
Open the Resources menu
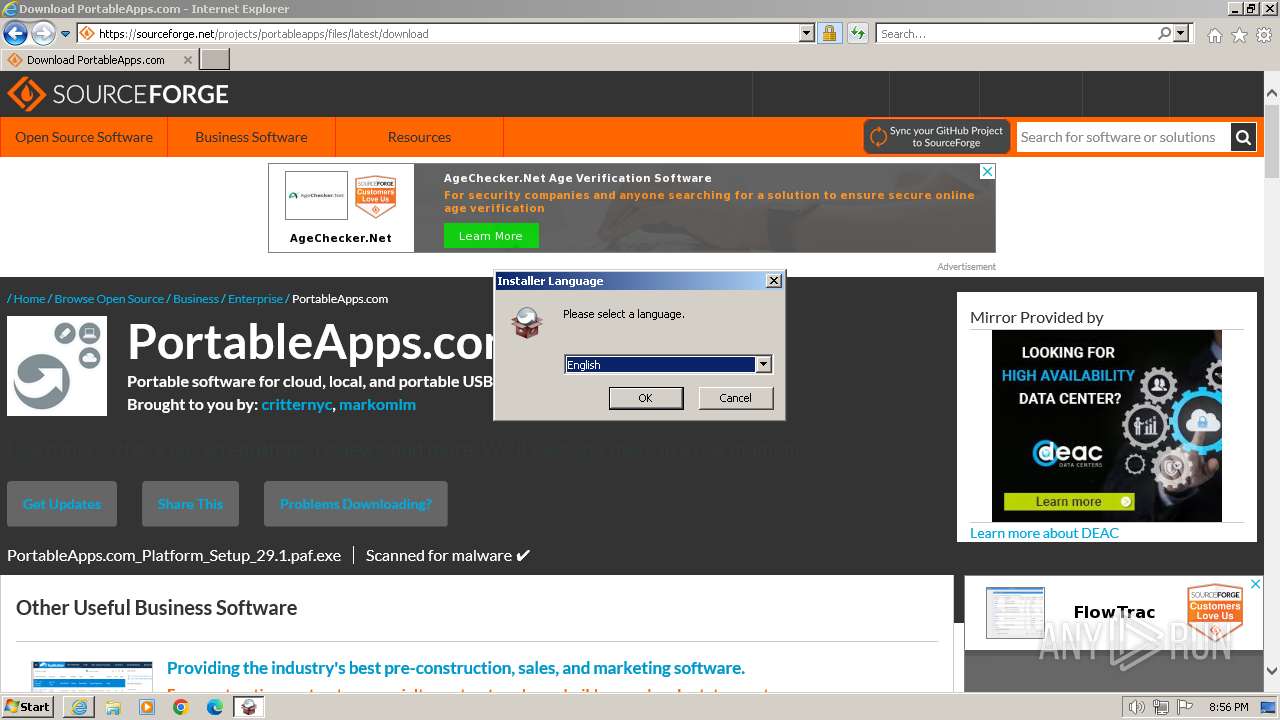419,137
